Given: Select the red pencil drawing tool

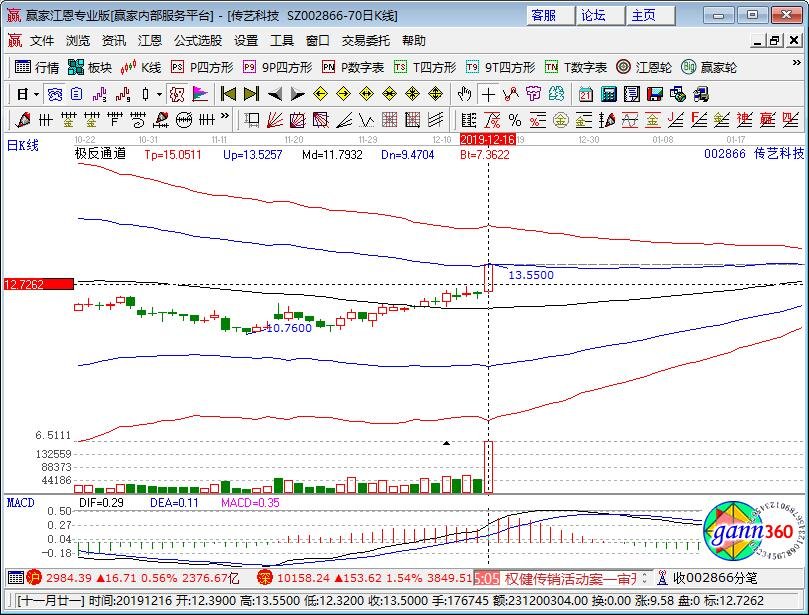Looking at the screenshot, I should click(x=23, y=120).
